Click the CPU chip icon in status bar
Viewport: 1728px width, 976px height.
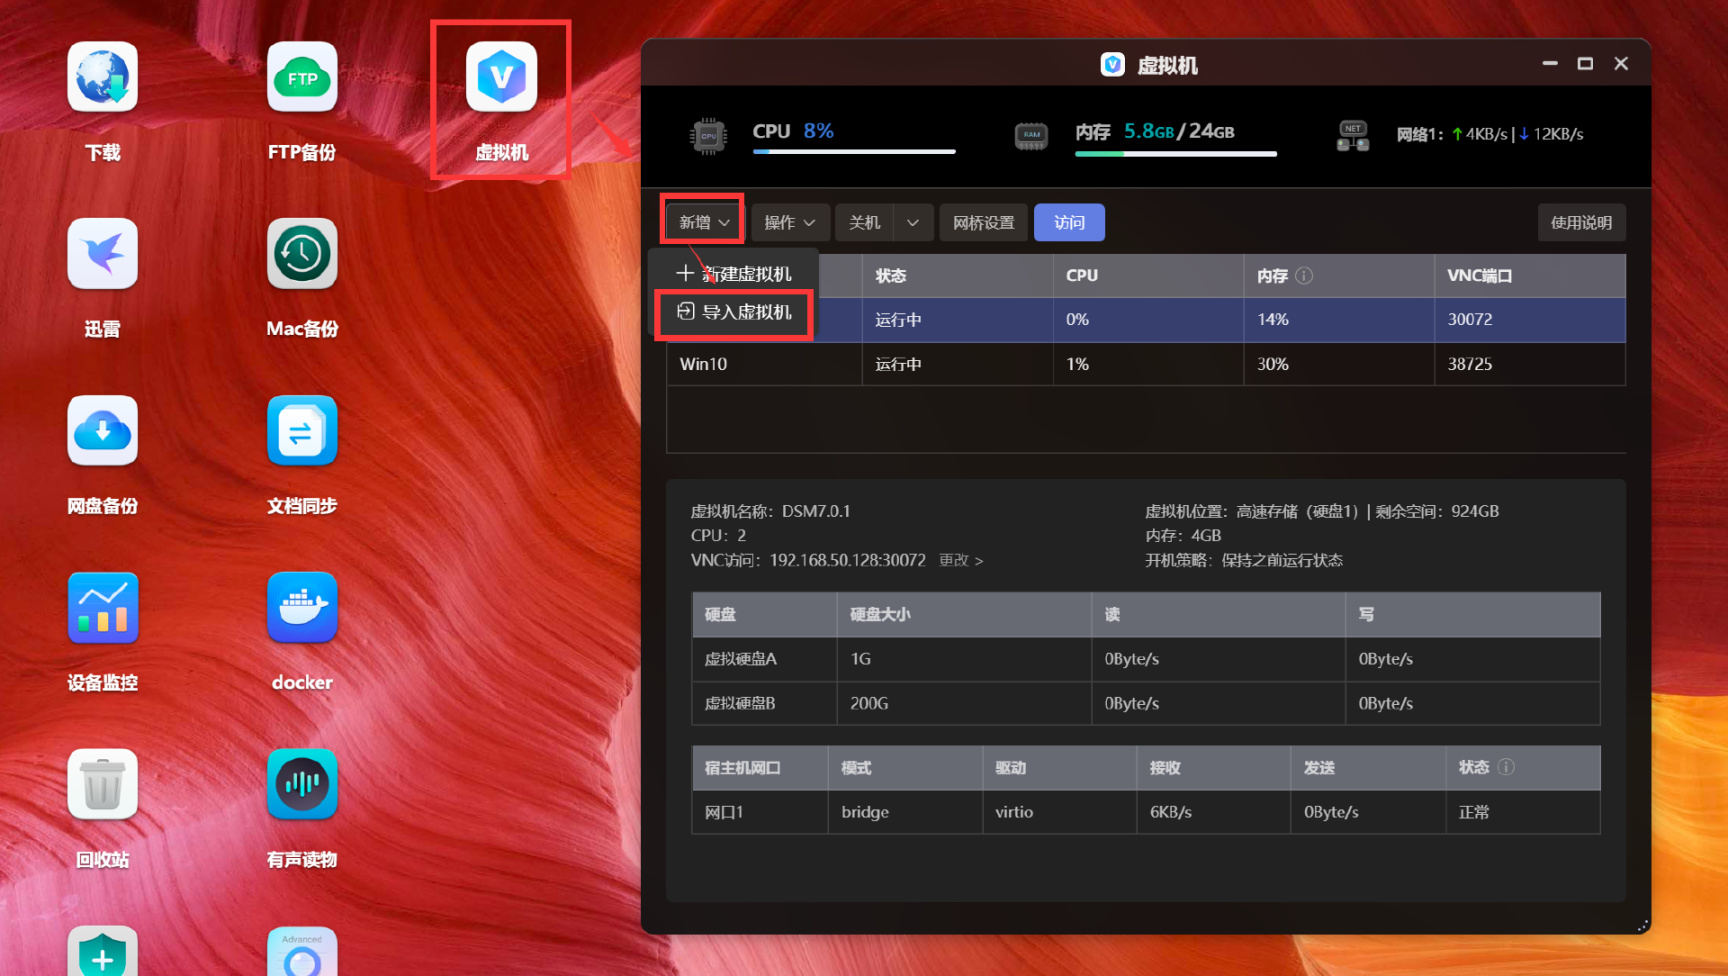click(708, 136)
